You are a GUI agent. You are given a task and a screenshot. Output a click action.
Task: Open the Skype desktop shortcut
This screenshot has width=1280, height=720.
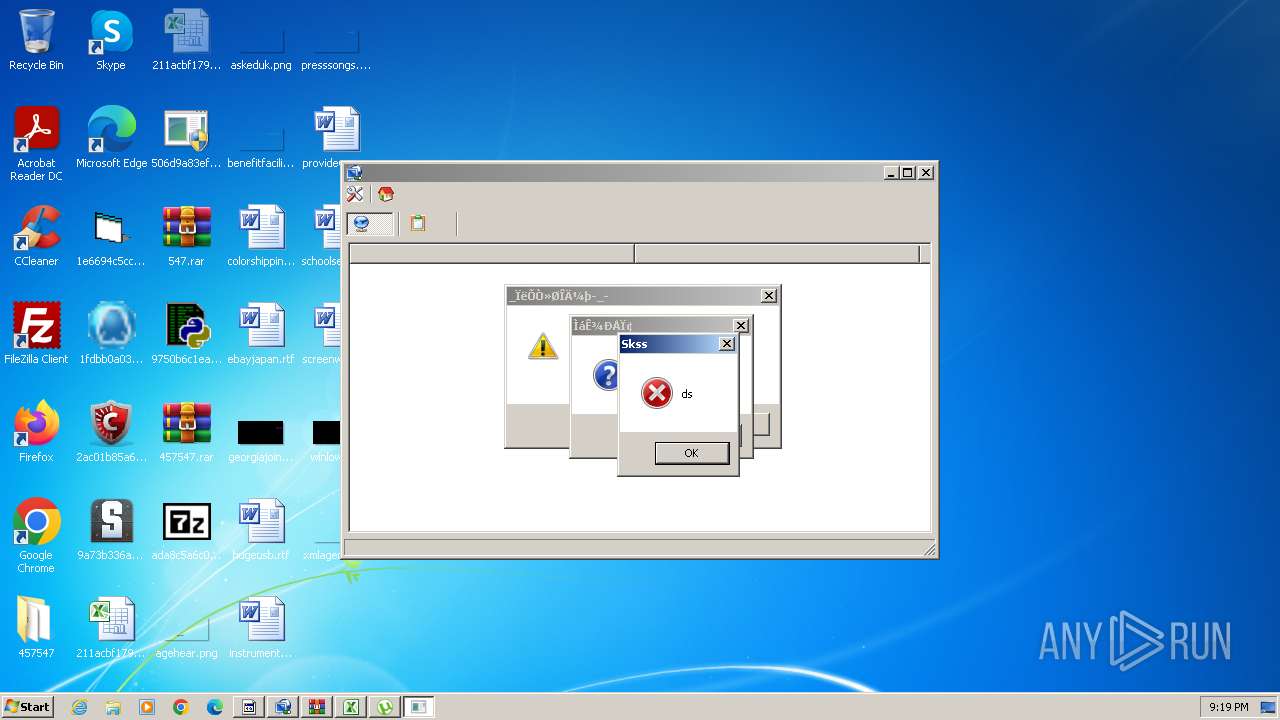(110, 40)
